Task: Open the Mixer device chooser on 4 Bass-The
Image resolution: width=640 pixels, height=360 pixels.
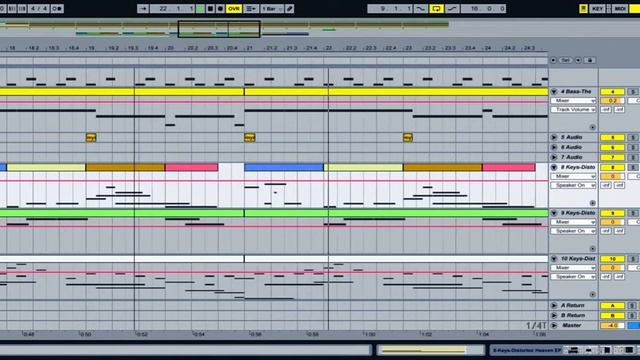Action: coord(573,100)
